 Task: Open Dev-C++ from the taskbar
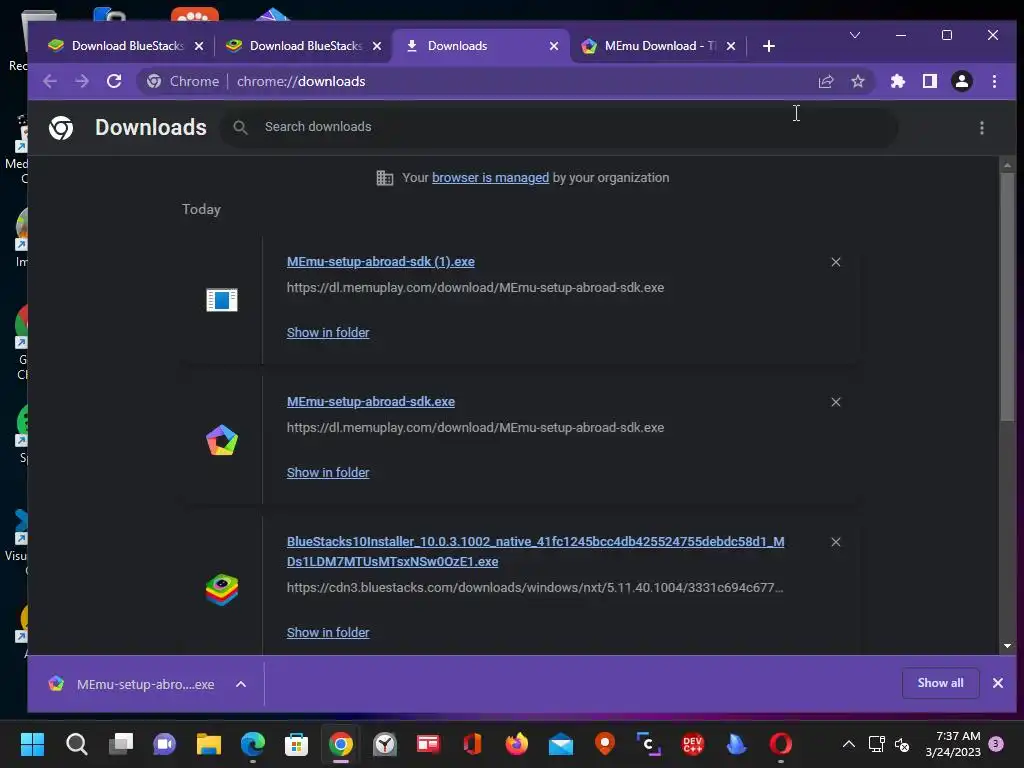tap(692, 744)
